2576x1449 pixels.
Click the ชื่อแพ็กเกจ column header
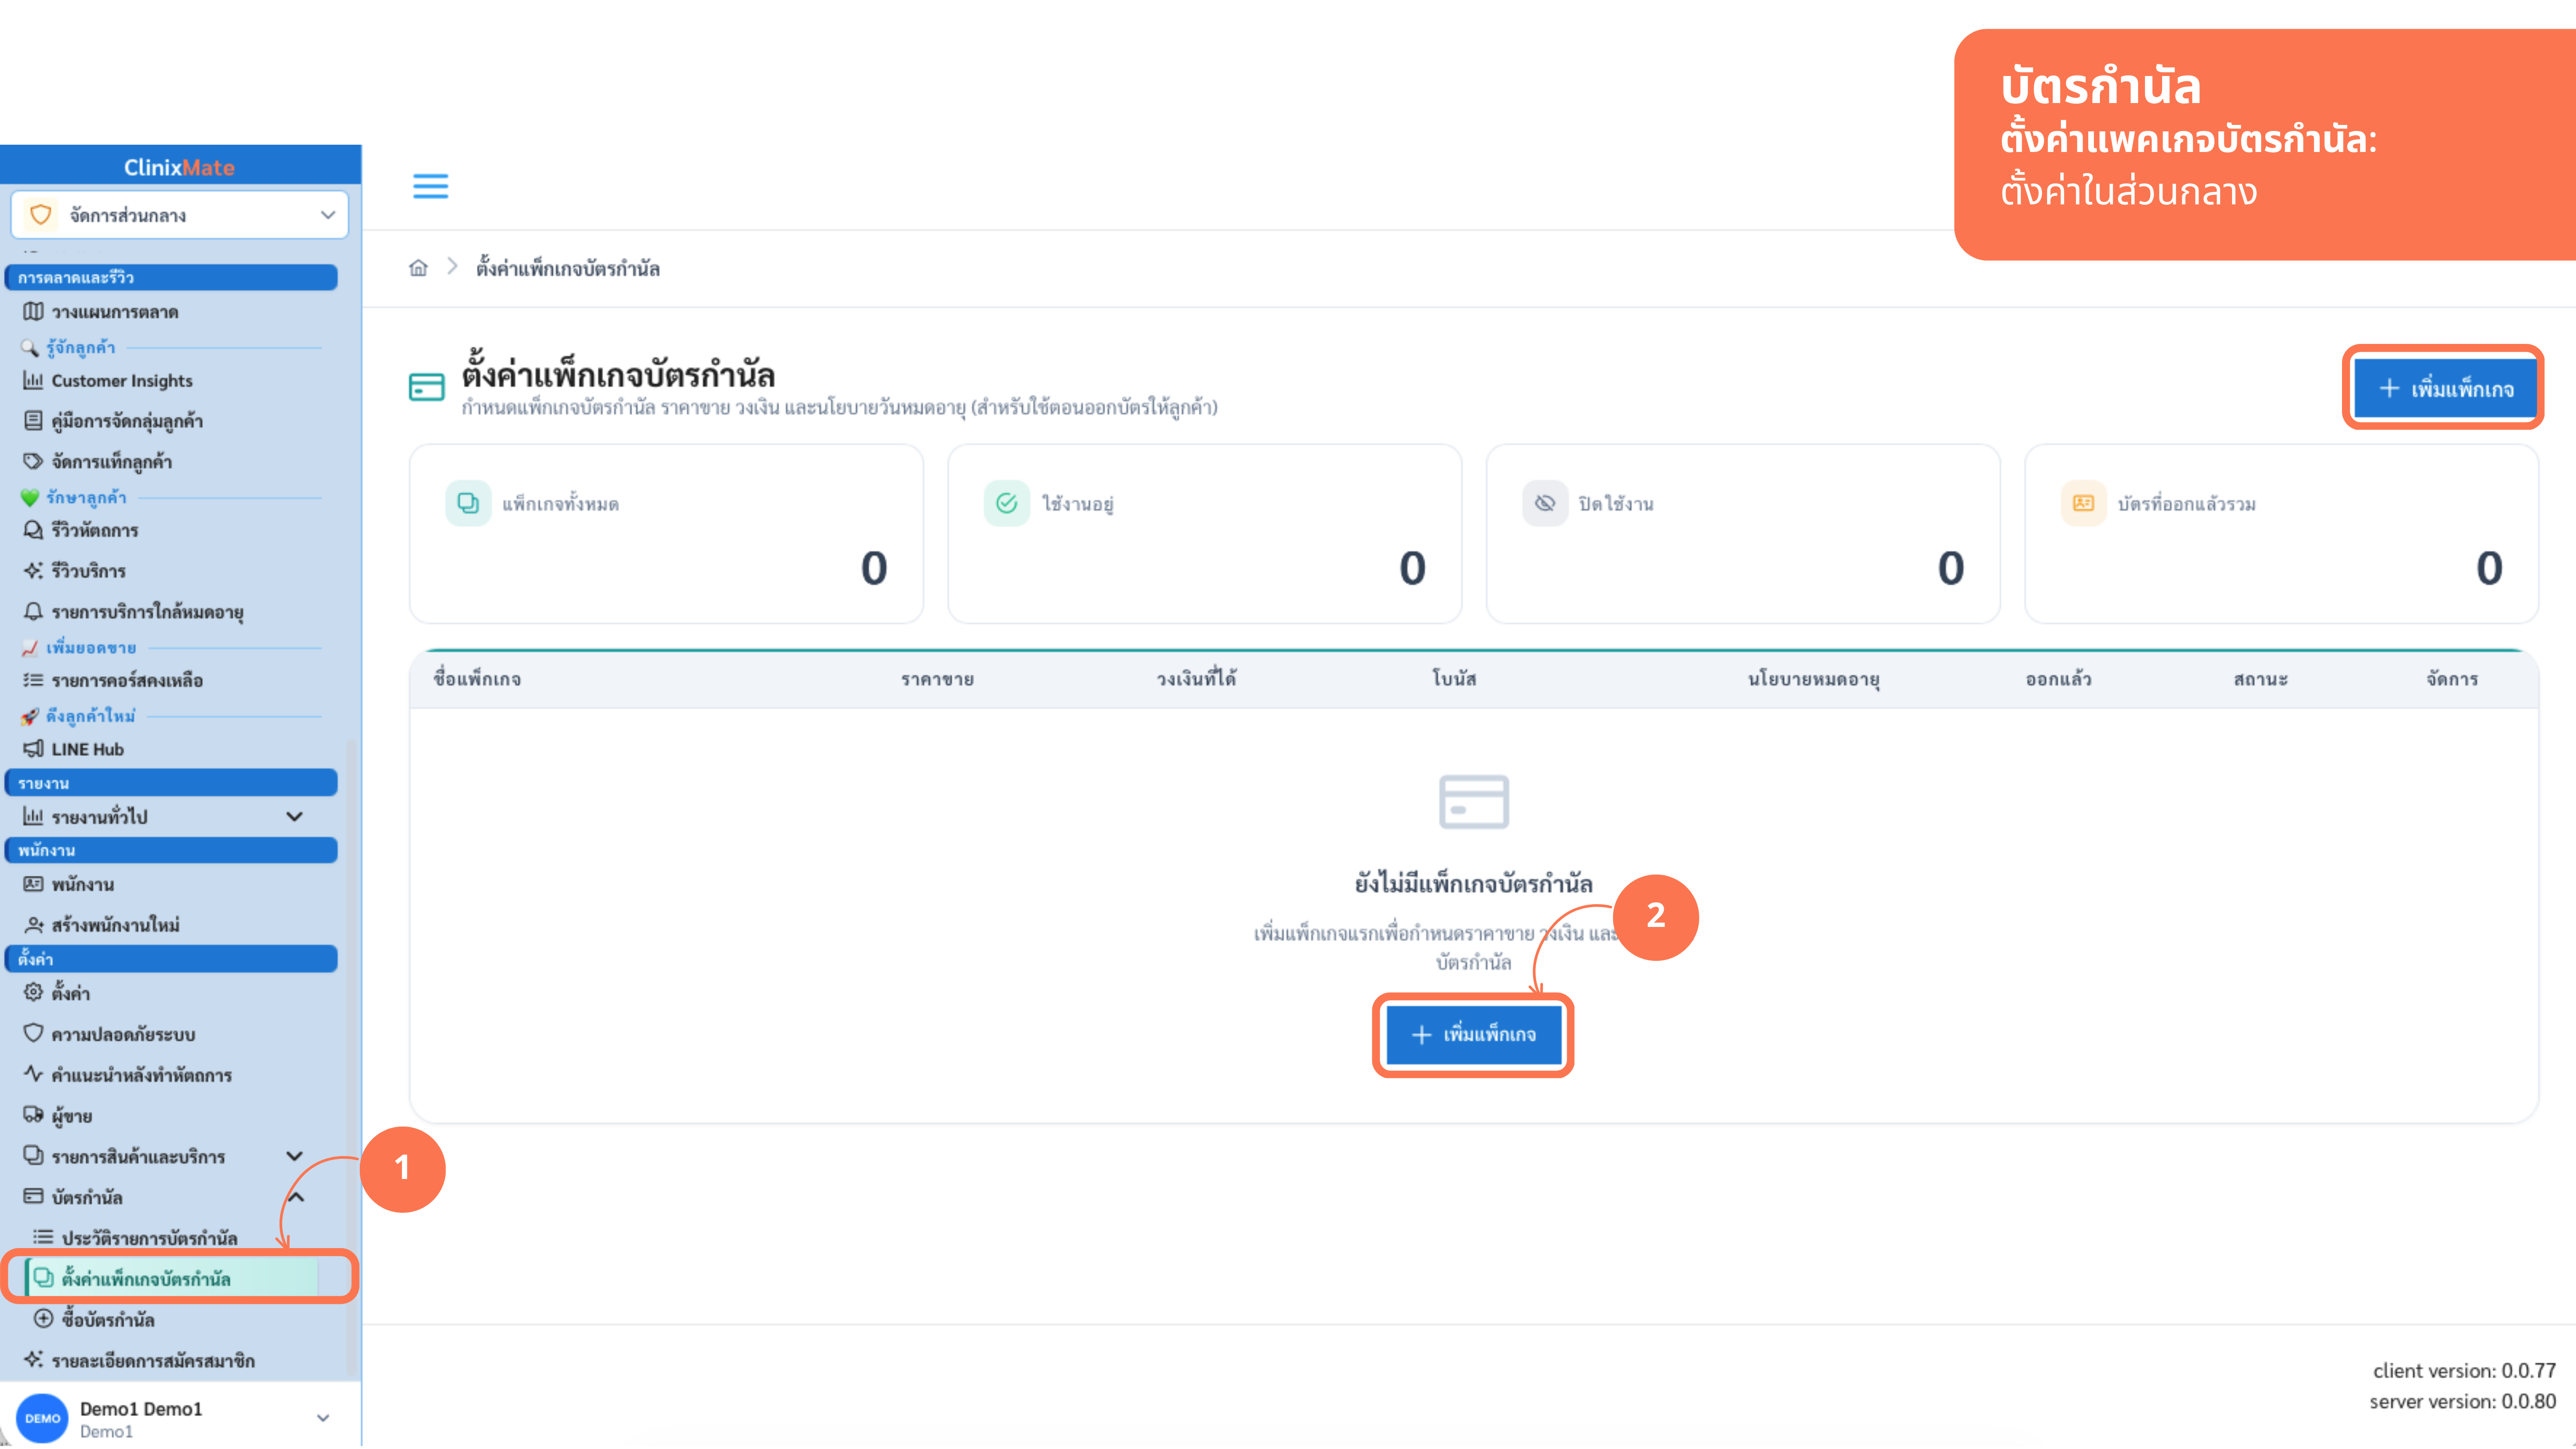(x=477, y=679)
